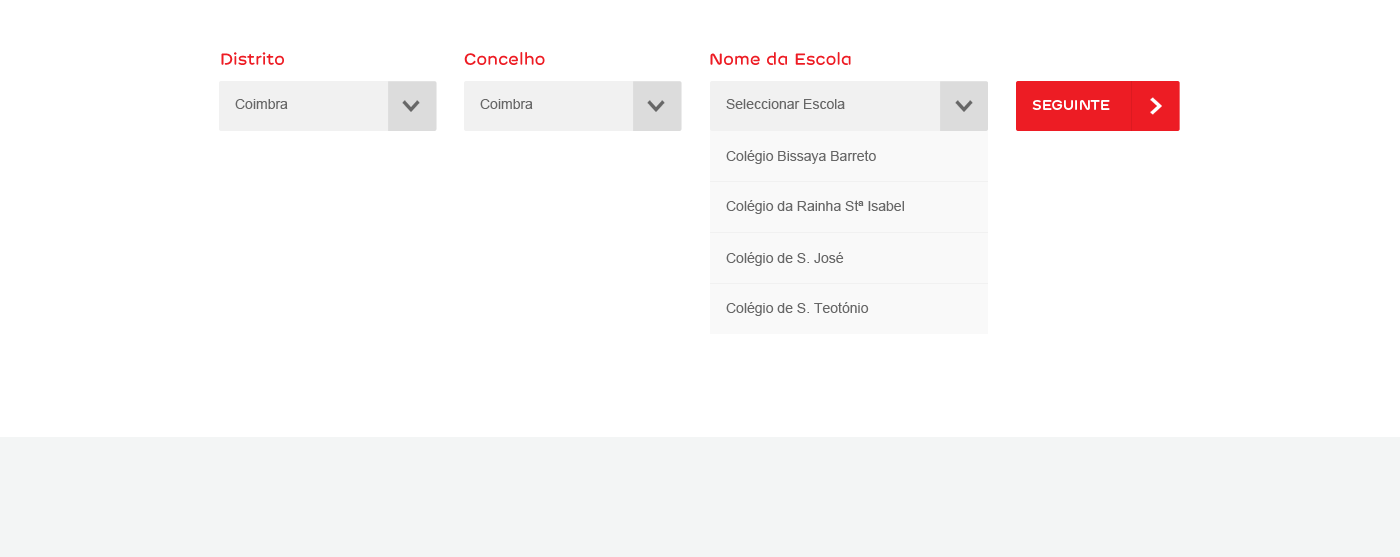The height and width of the screenshot is (557, 1400).
Task: Click the arrow icon on Seguinte button
Action: click(1156, 106)
